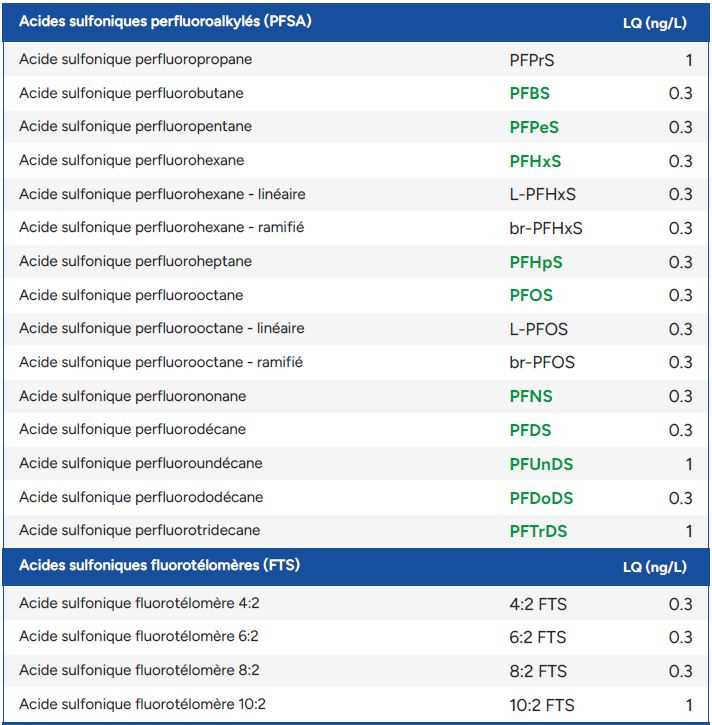Open the green PFHxS link

535,161
